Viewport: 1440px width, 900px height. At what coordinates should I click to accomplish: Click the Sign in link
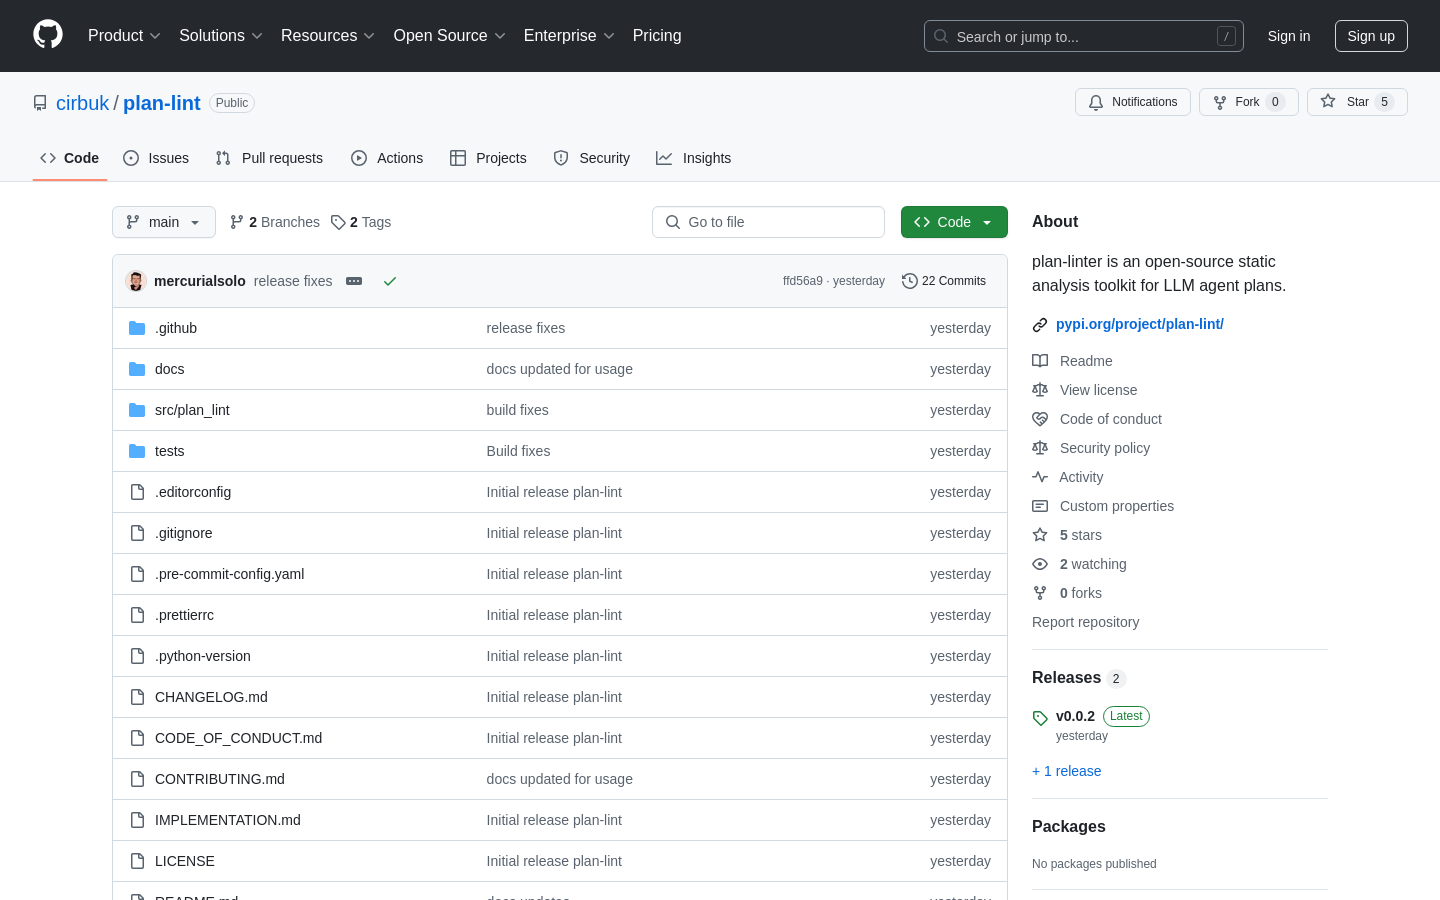[x=1289, y=36]
